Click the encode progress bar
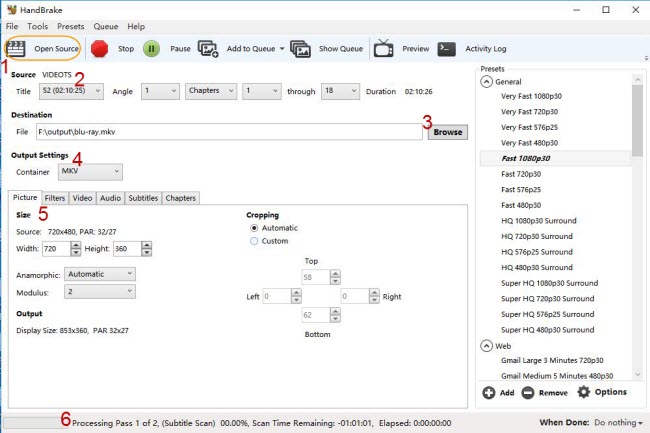This screenshot has width=650, height=433. pos(31,423)
